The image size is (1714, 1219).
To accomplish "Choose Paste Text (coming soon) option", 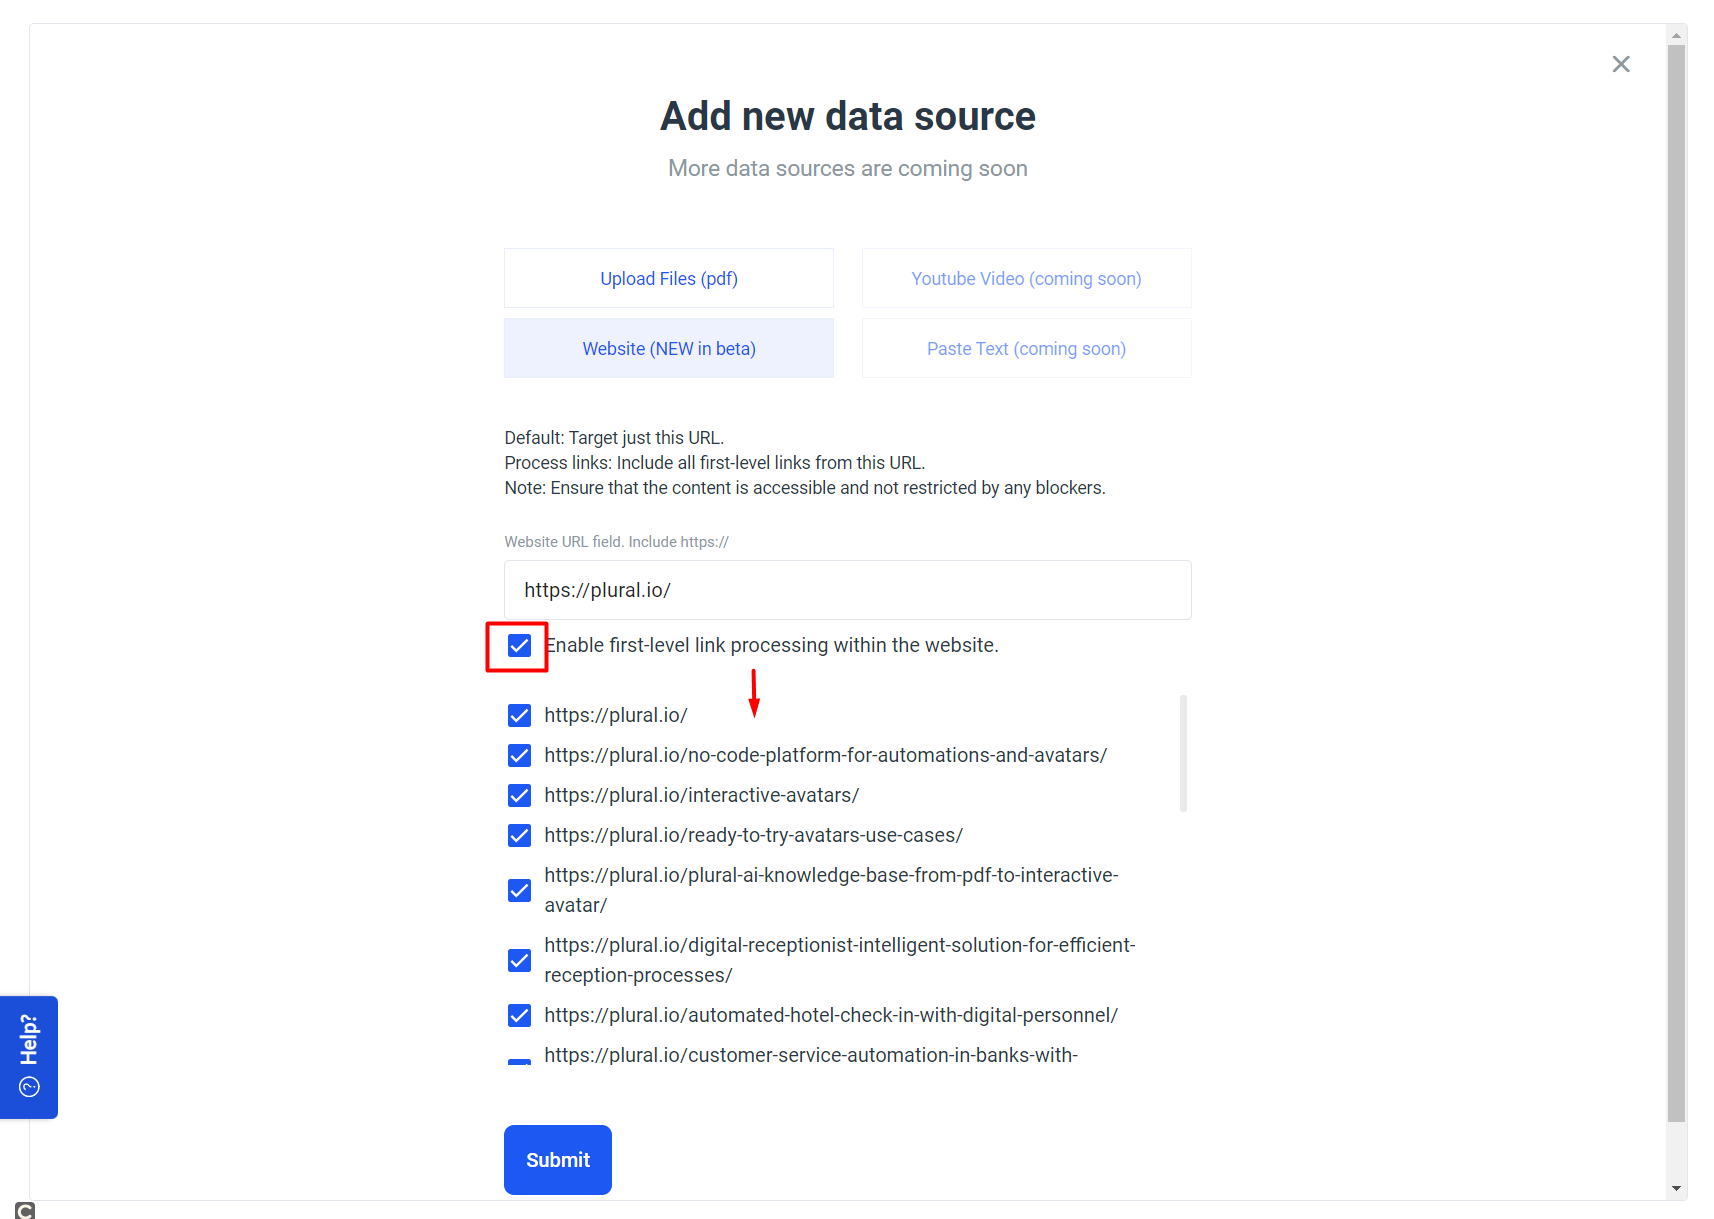I will [1026, 348].
